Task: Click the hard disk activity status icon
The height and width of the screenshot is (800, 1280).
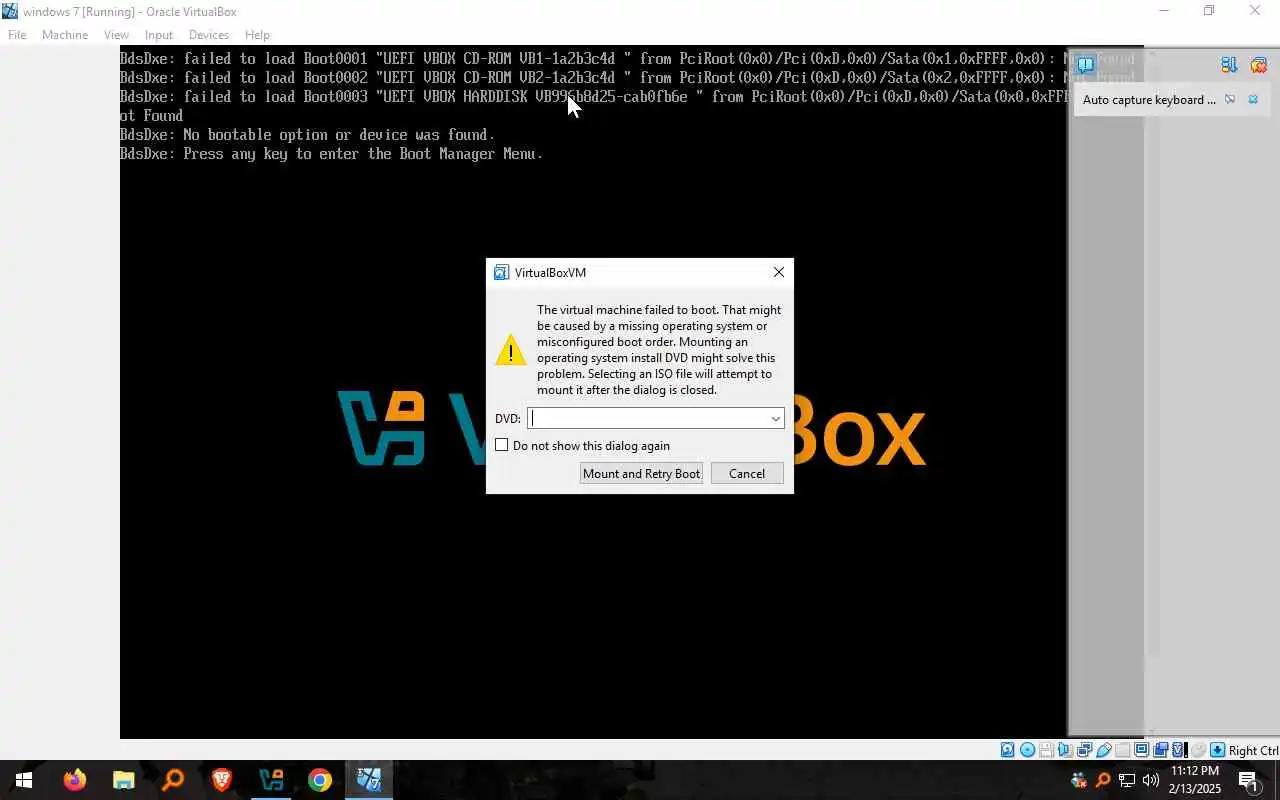Action: tap(1007, 750)
